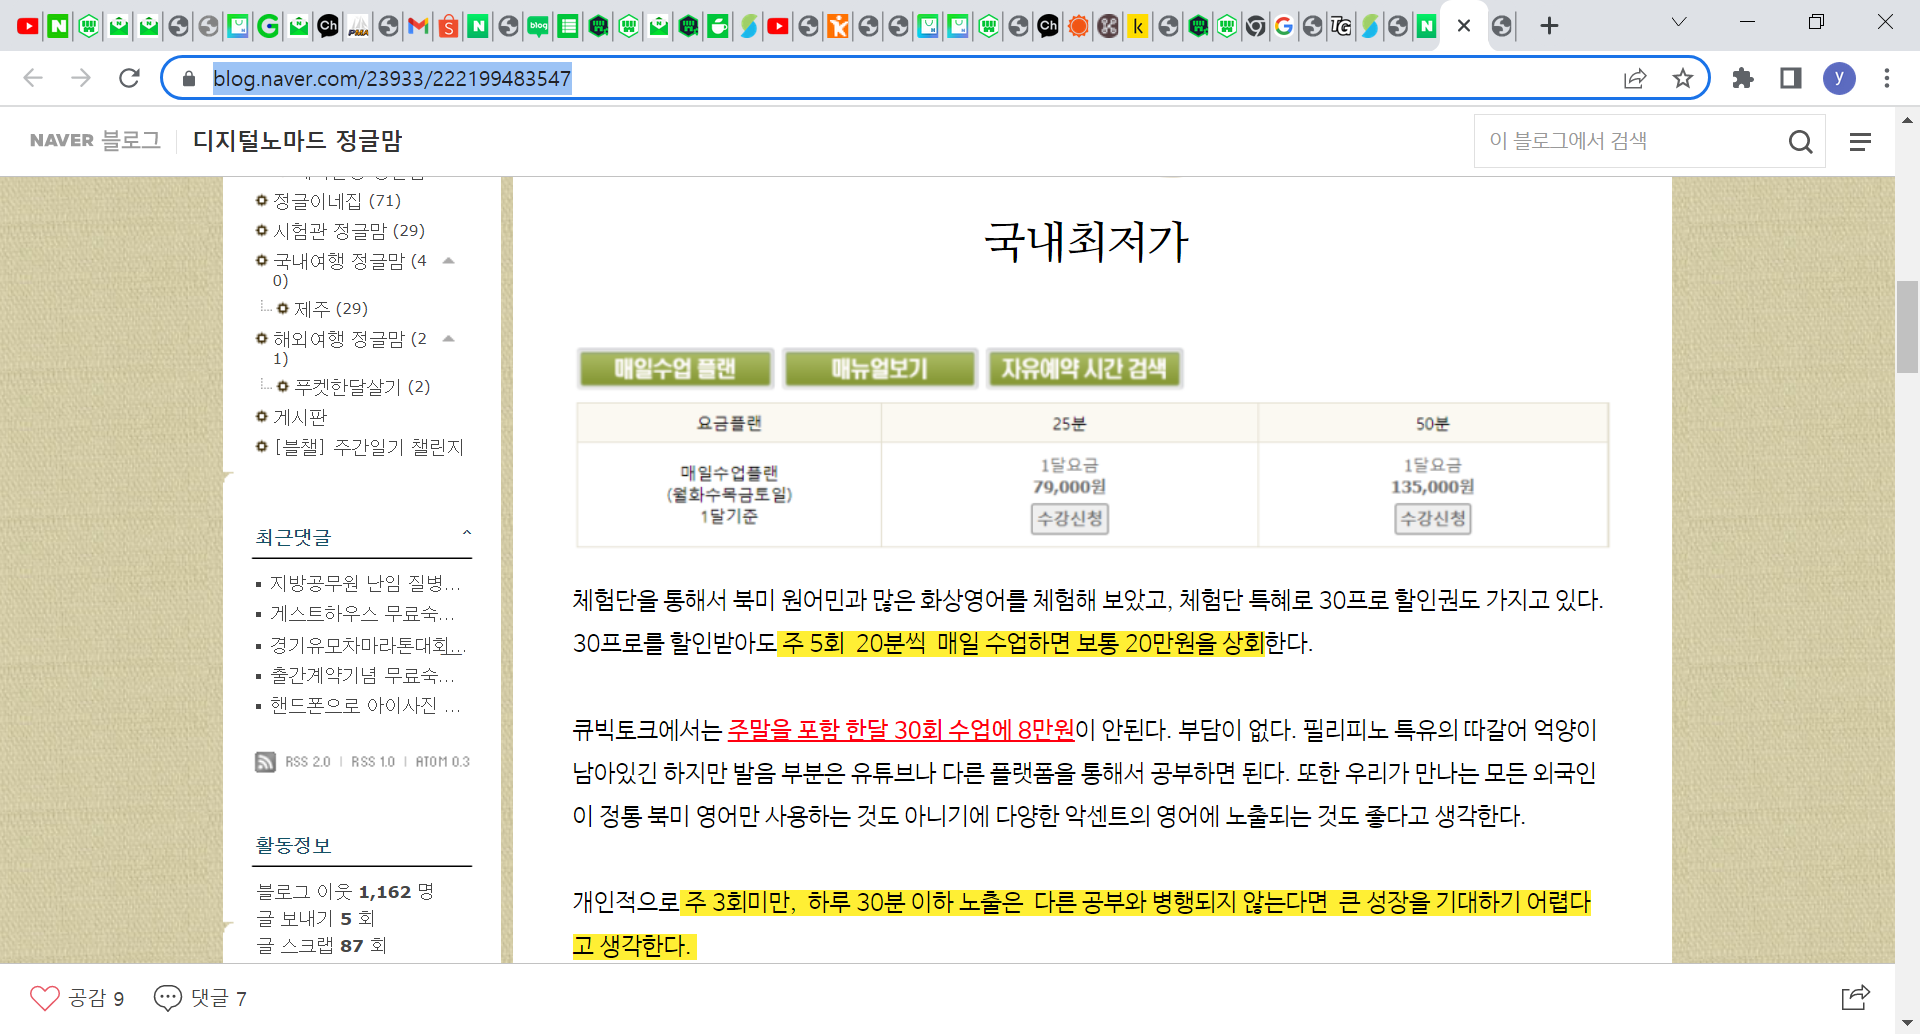
Task: Open the Chrome extensions puzzle icon
Action: click(x=1743, y=78)
